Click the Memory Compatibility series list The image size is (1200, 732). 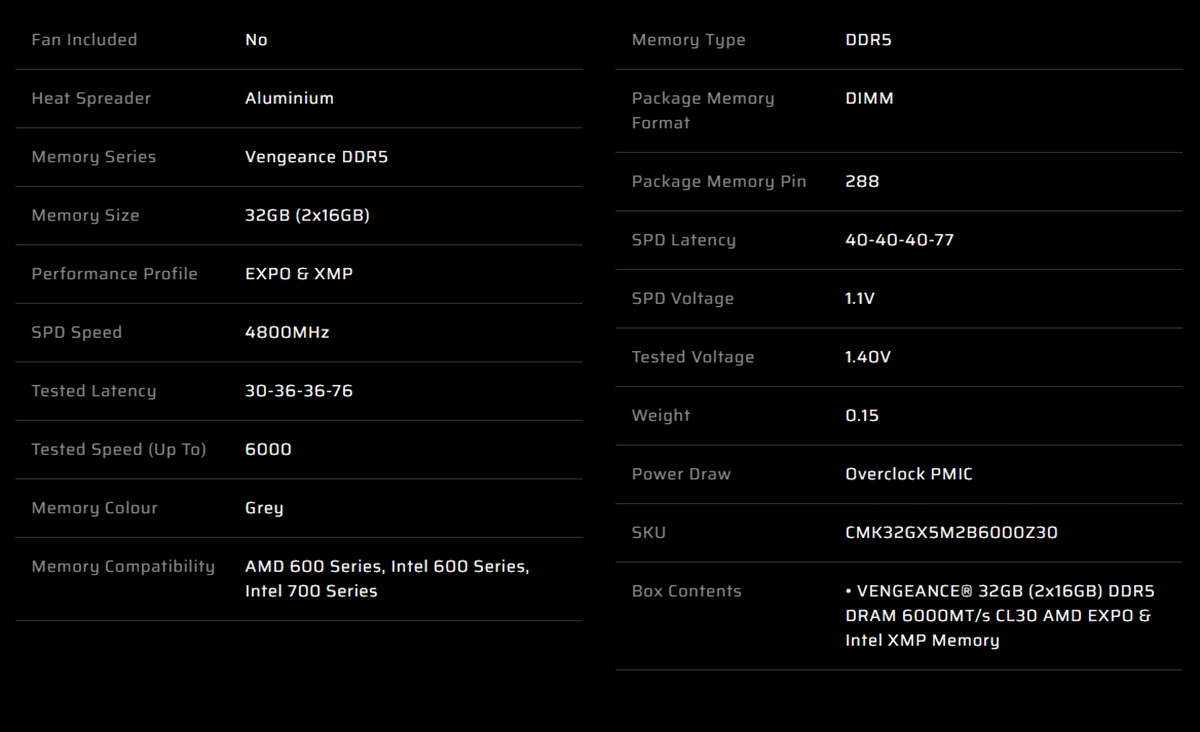pos(387,579)
